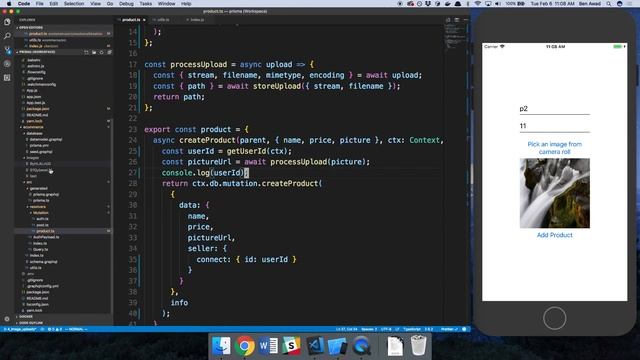Open post.ts in the Mutation folder

pos(42,225)
